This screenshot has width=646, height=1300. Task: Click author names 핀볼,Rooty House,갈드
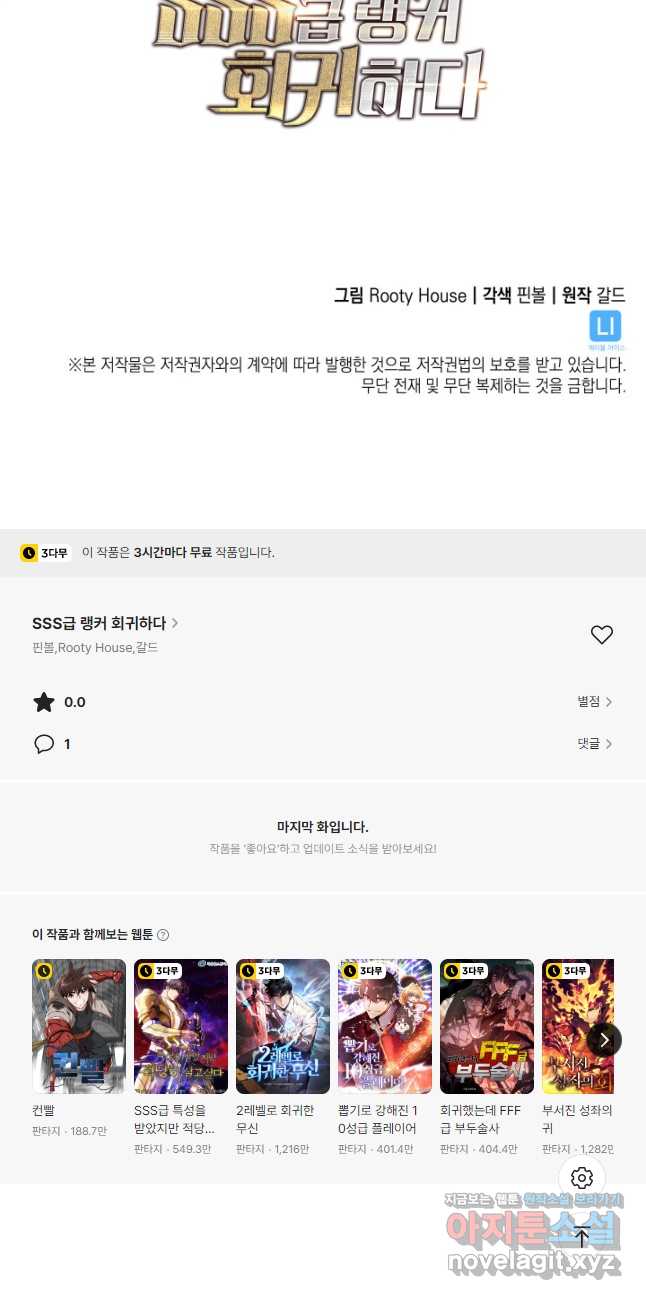pyautogui.click(x=95, y=648)
